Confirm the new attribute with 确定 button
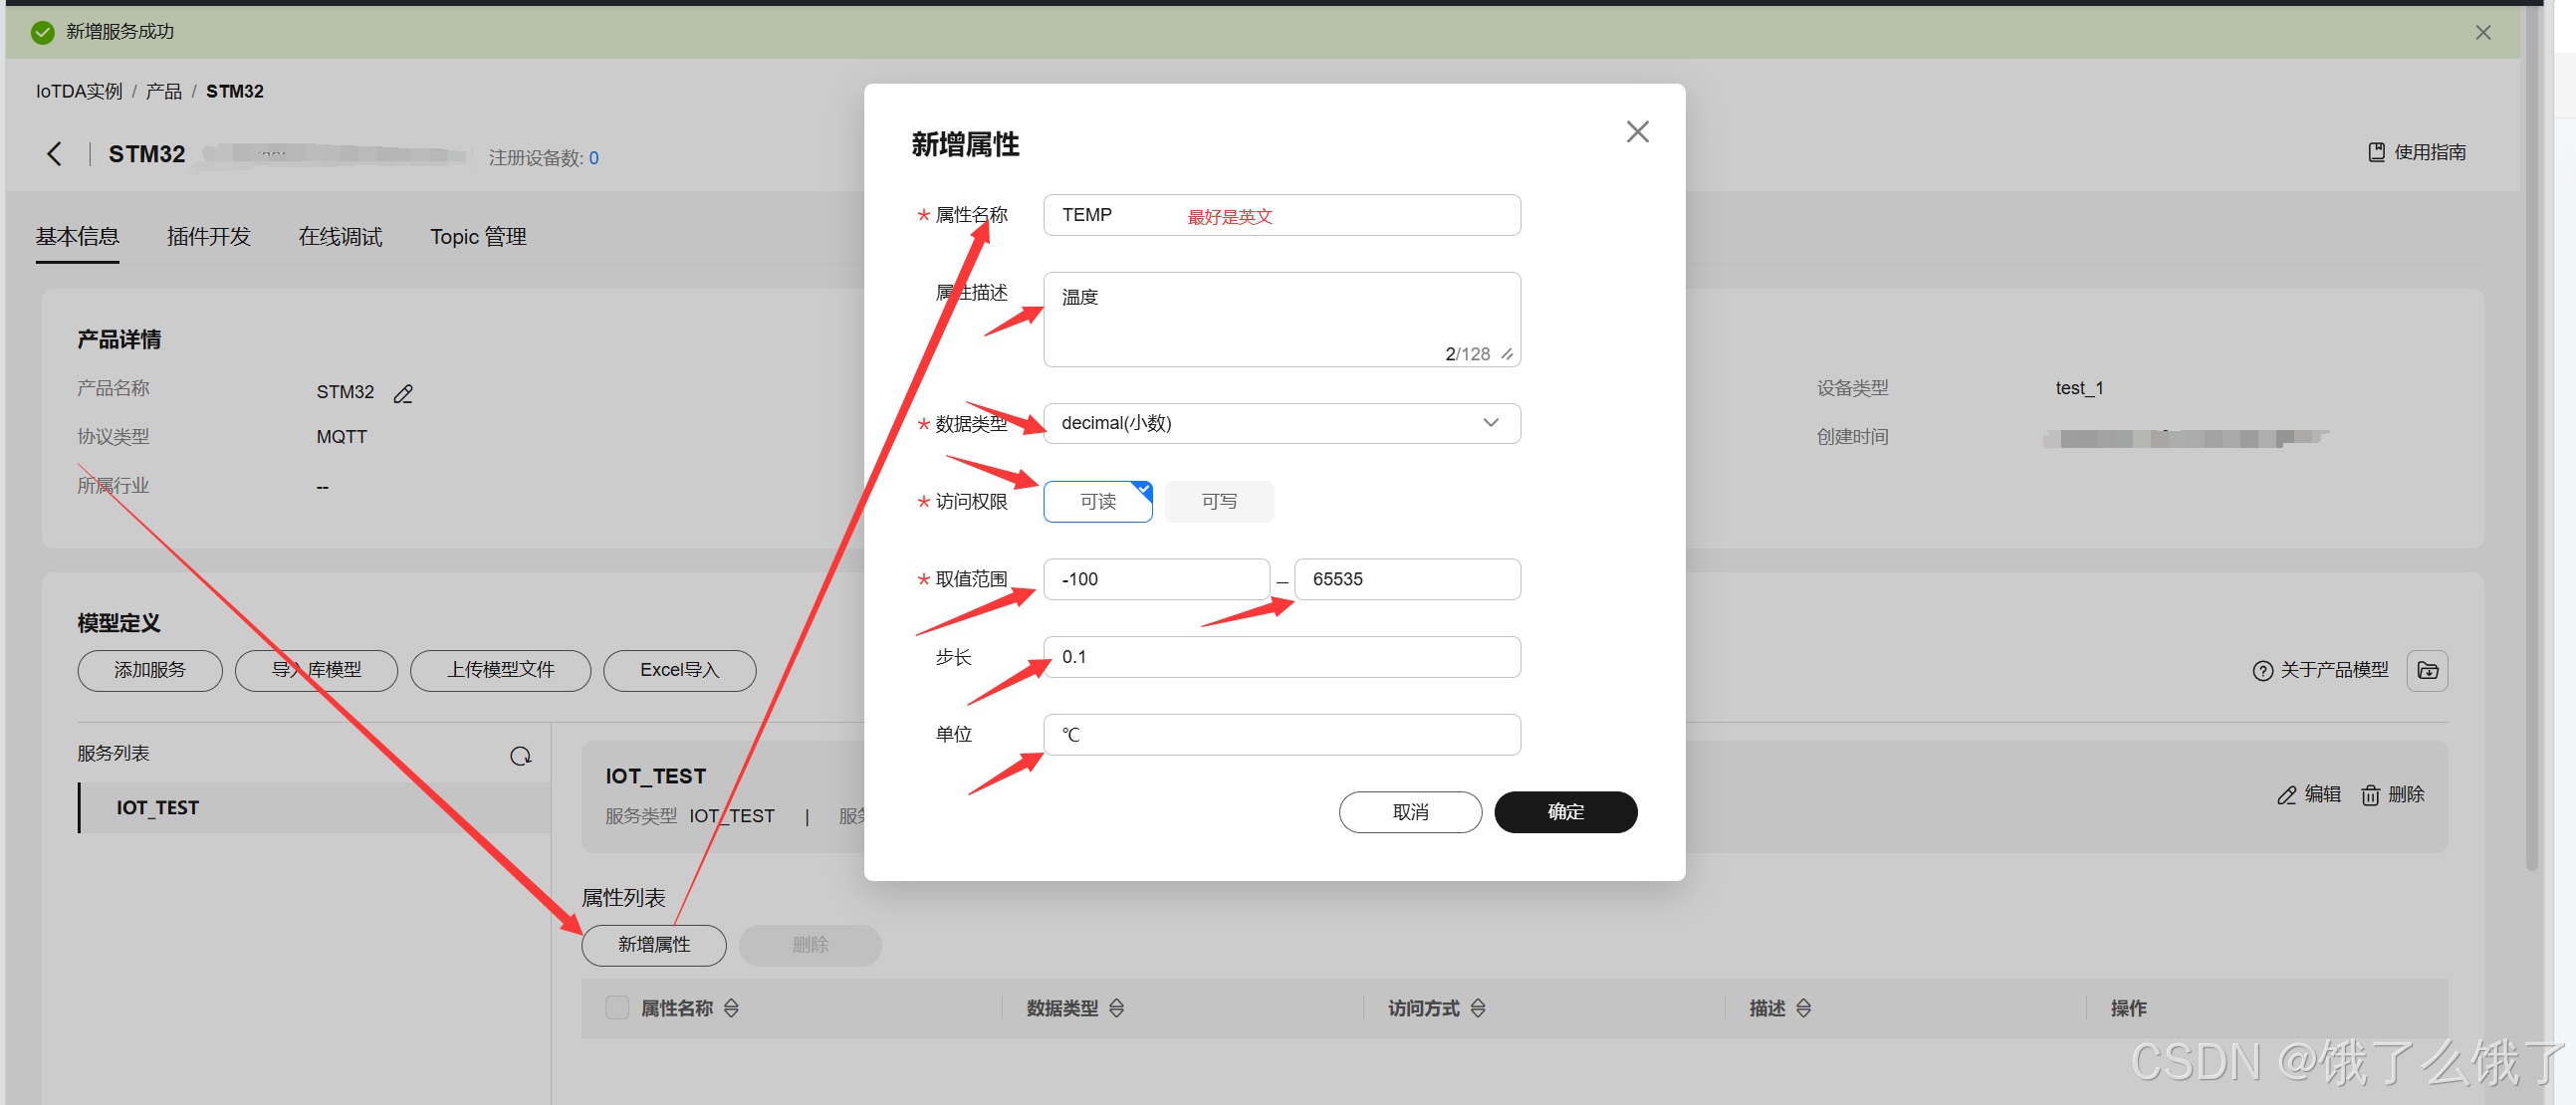2576x1105 pixels. click(1565, 812)
